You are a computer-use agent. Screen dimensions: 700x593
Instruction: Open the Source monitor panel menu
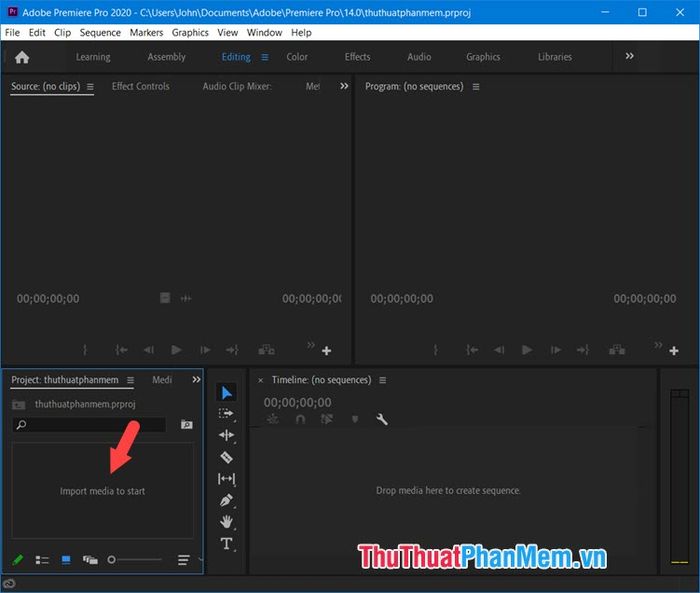click(x=90, y=87)
